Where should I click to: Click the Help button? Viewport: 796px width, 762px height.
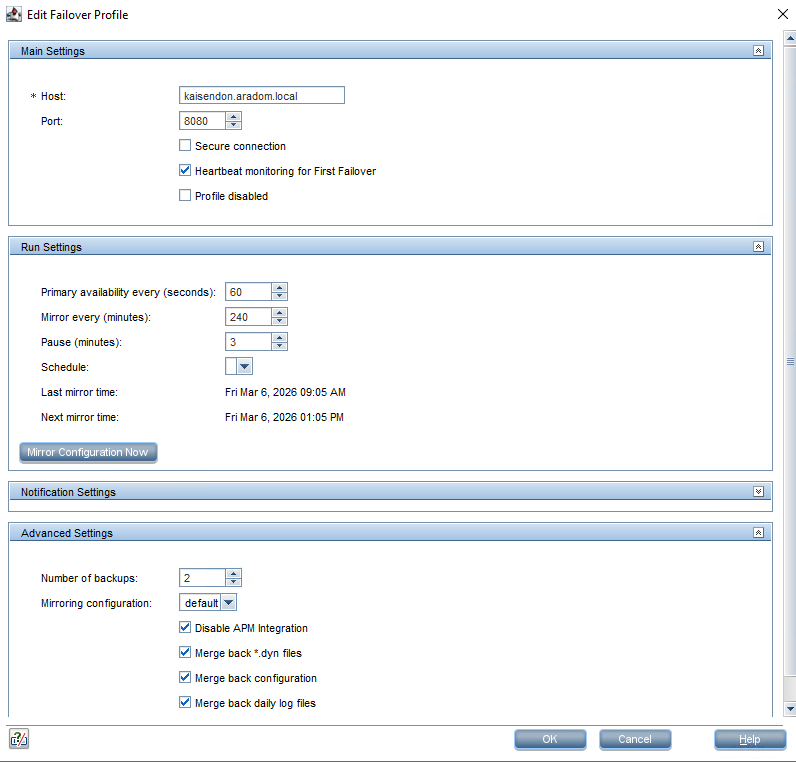click(x=750, y=739)
